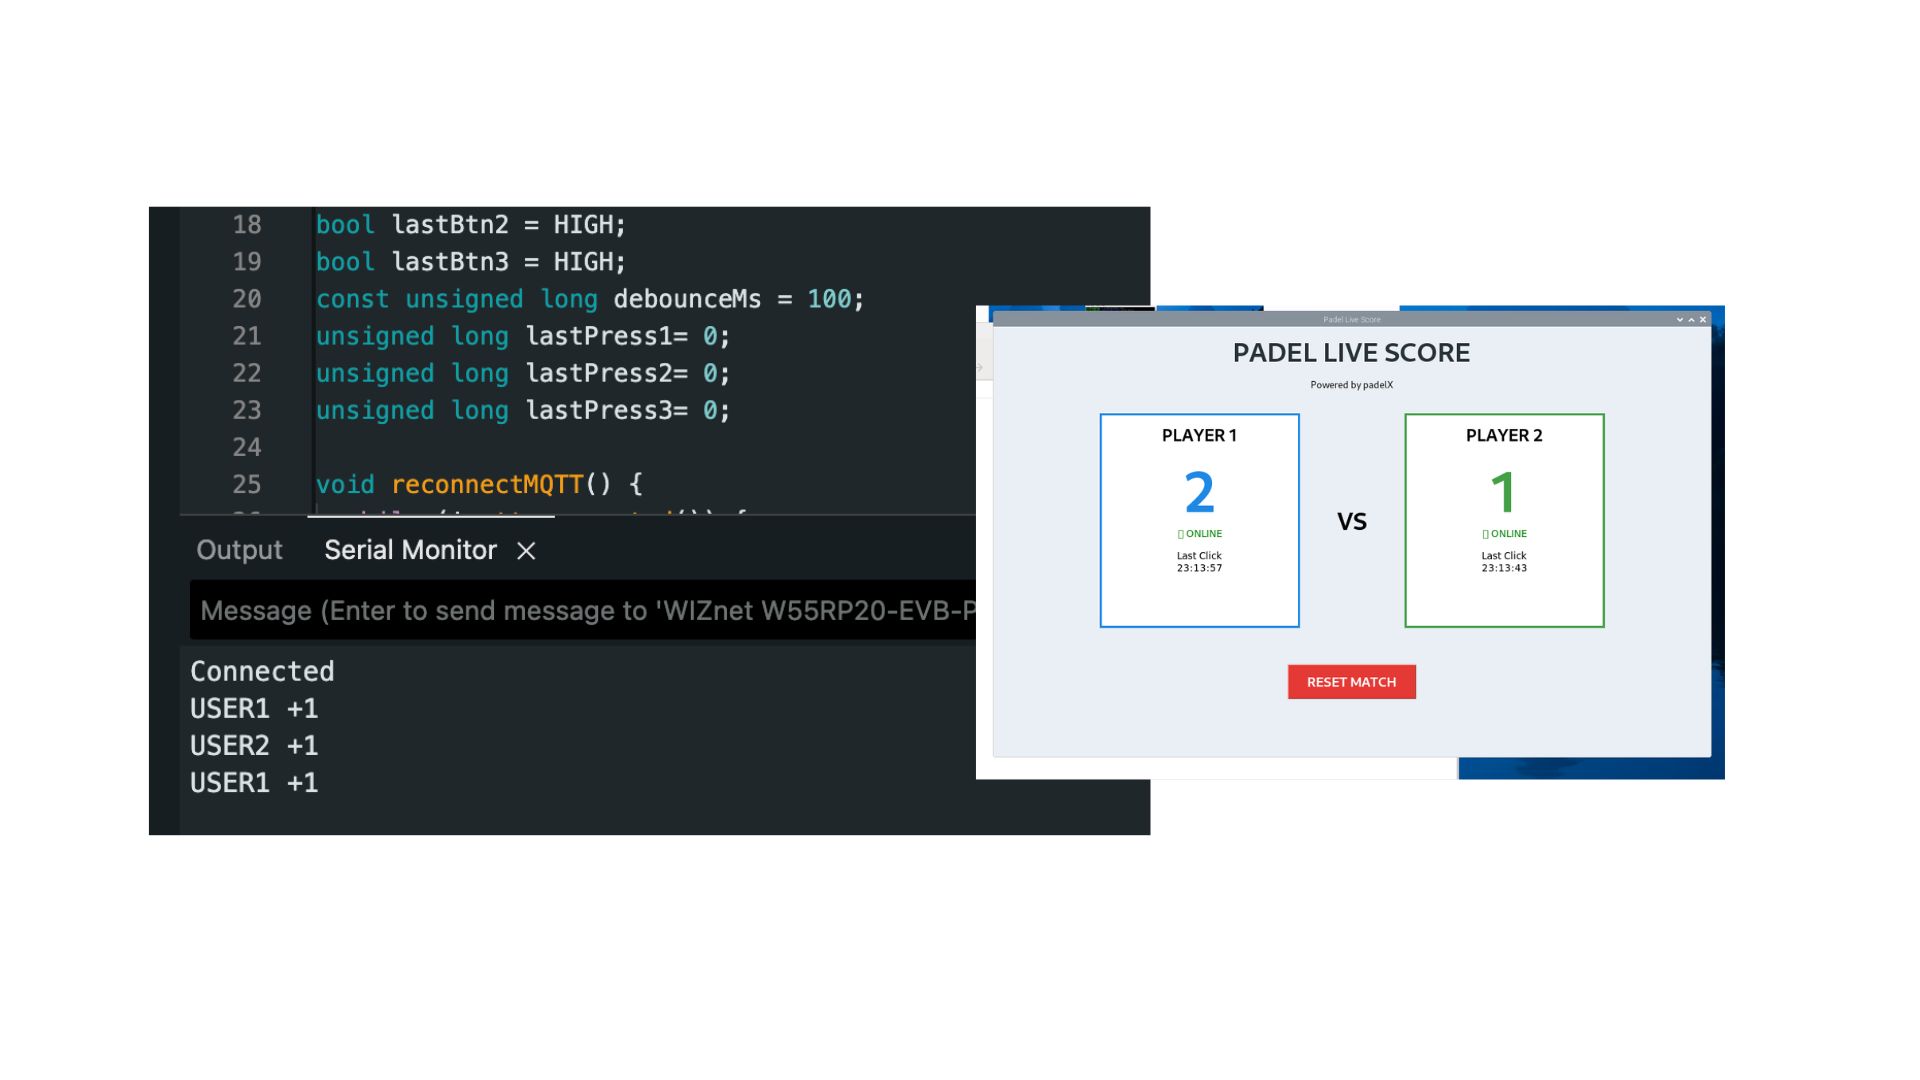The width and height of the screenshot is (1920, 1080).
Task: Click the 'lastBtn3' variable on line 19
Action: pyautogui.click(x=450, y=262)
